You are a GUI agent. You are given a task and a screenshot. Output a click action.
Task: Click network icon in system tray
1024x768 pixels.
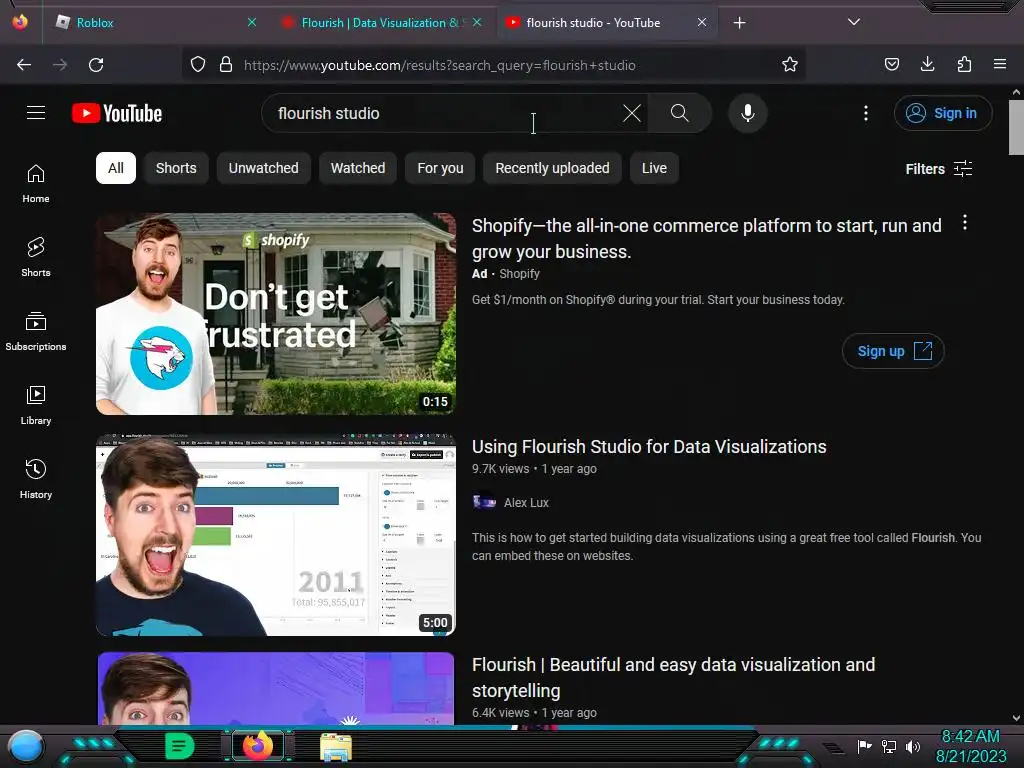889,746
